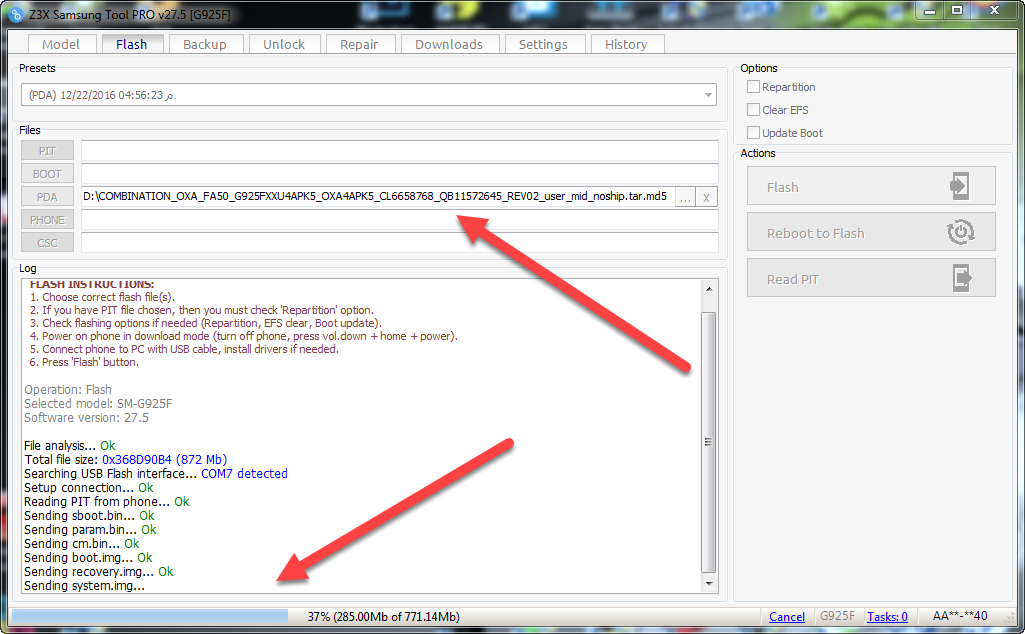Click the 'Selected model: SM-G925F' log line

[x=98, y=403]
